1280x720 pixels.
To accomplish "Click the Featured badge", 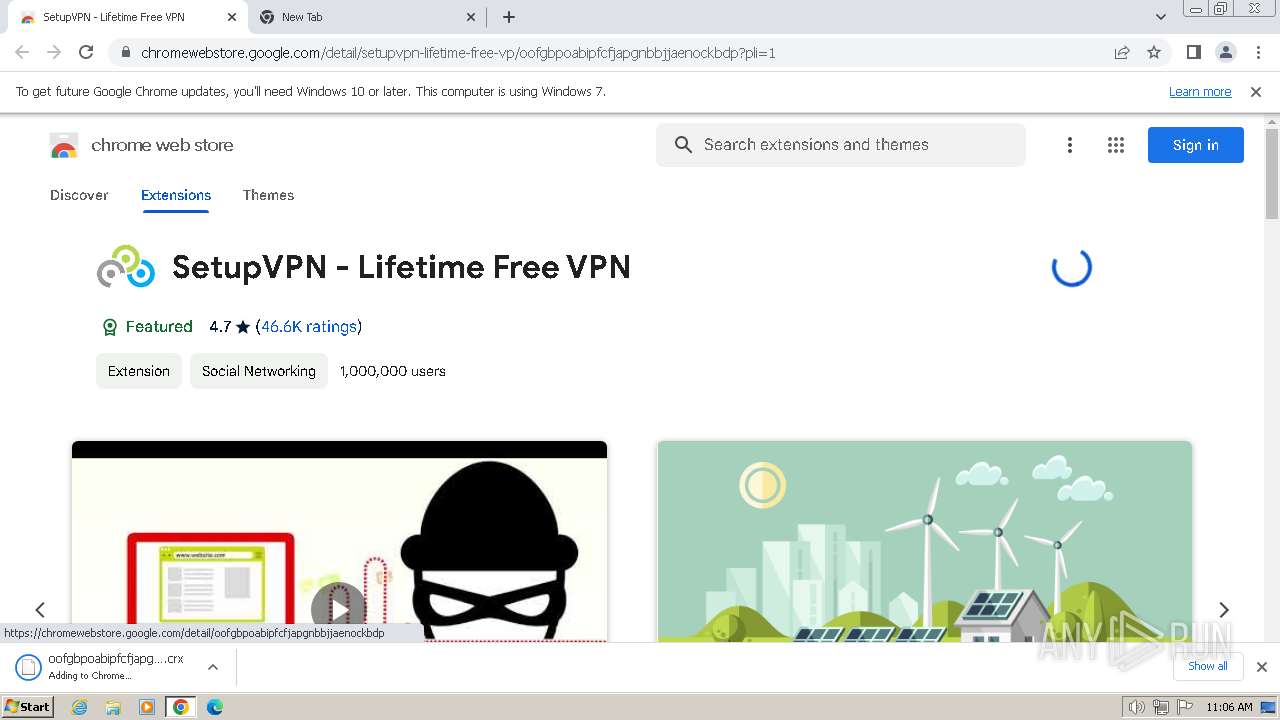I will [x=147, y=327].
